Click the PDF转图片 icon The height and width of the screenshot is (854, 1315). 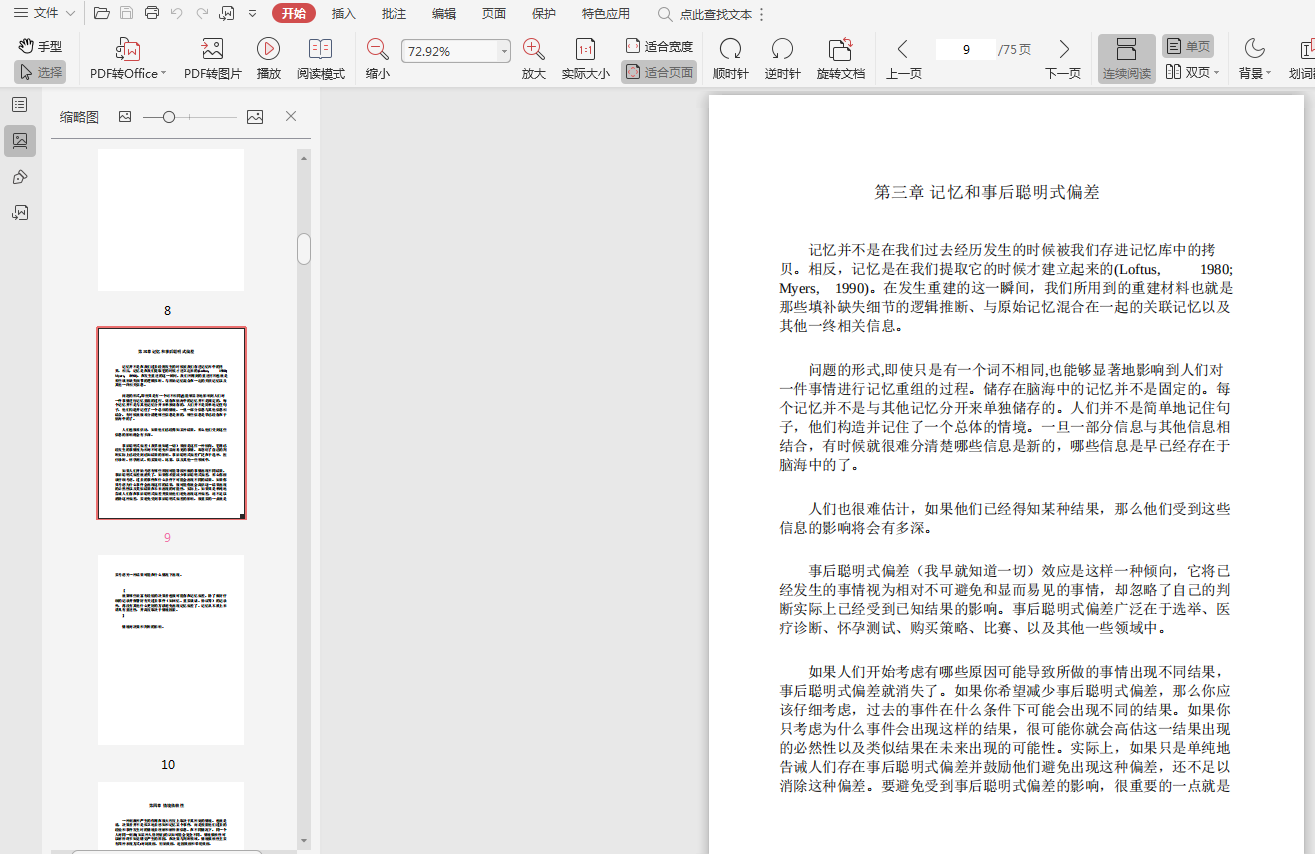click(x=212, y=50)
